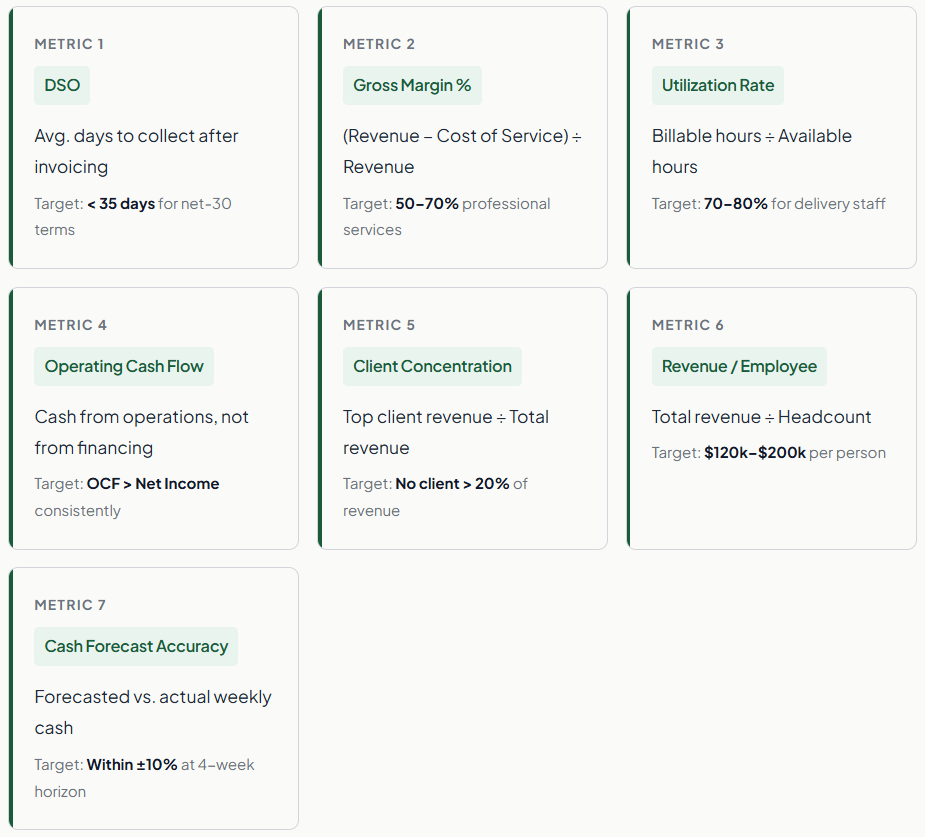Click the METRIC 3 heading
925x837 pixels.
point(688,44)
